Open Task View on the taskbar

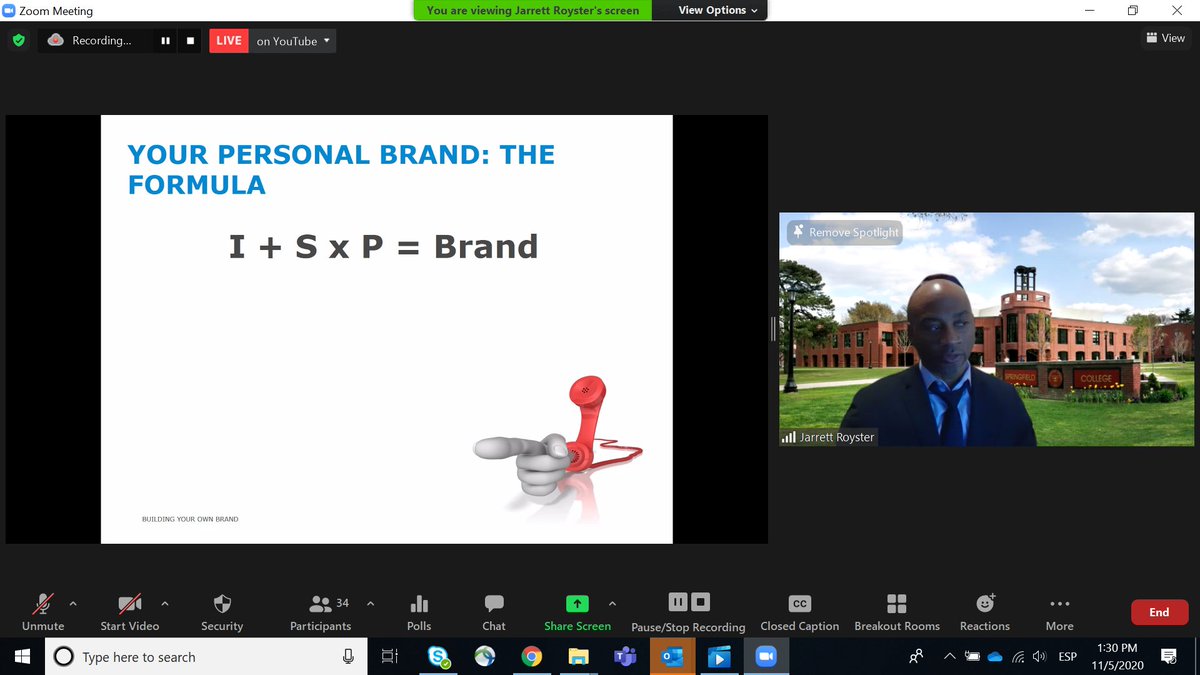[x=389, y=657]
